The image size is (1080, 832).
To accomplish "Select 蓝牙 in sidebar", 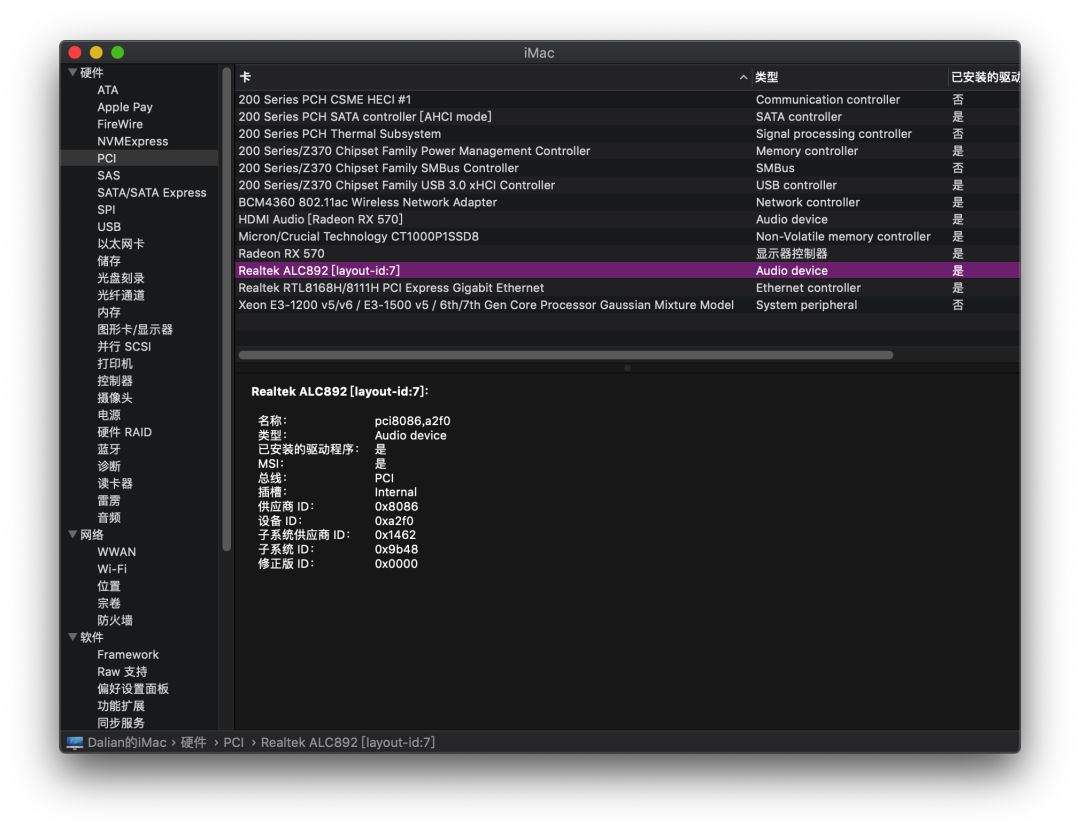I will [109, 449].
